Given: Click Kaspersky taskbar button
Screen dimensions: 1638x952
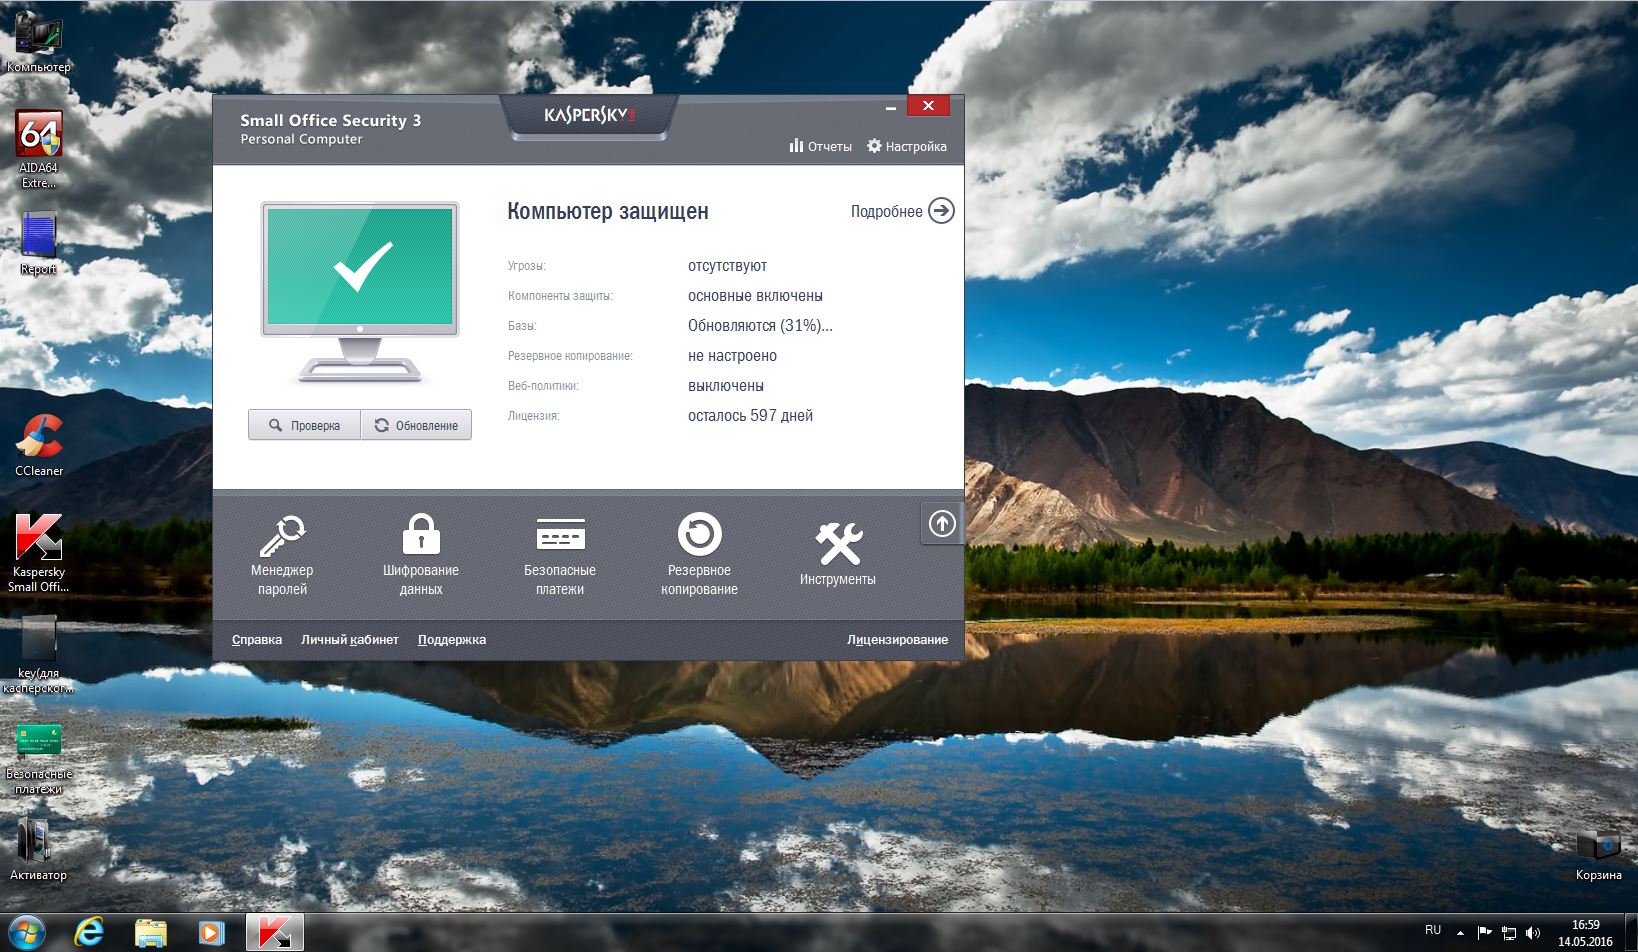Looking at the screenshot, I should coord(274,932).
